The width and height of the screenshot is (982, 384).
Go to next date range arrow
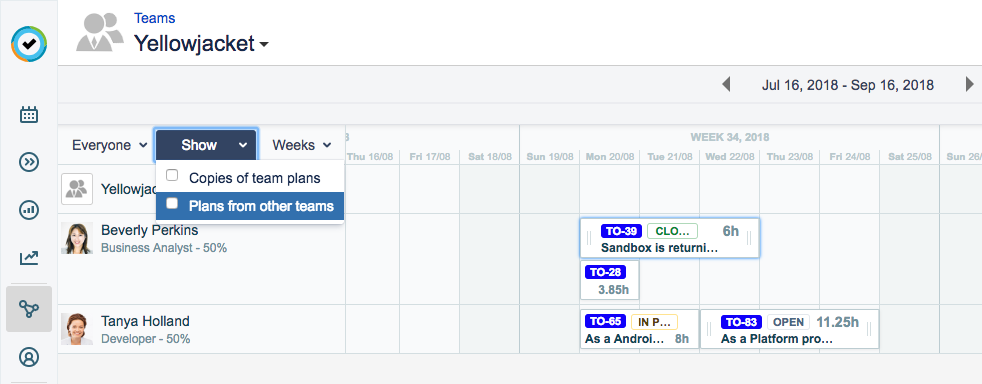[x=970, y=84]
